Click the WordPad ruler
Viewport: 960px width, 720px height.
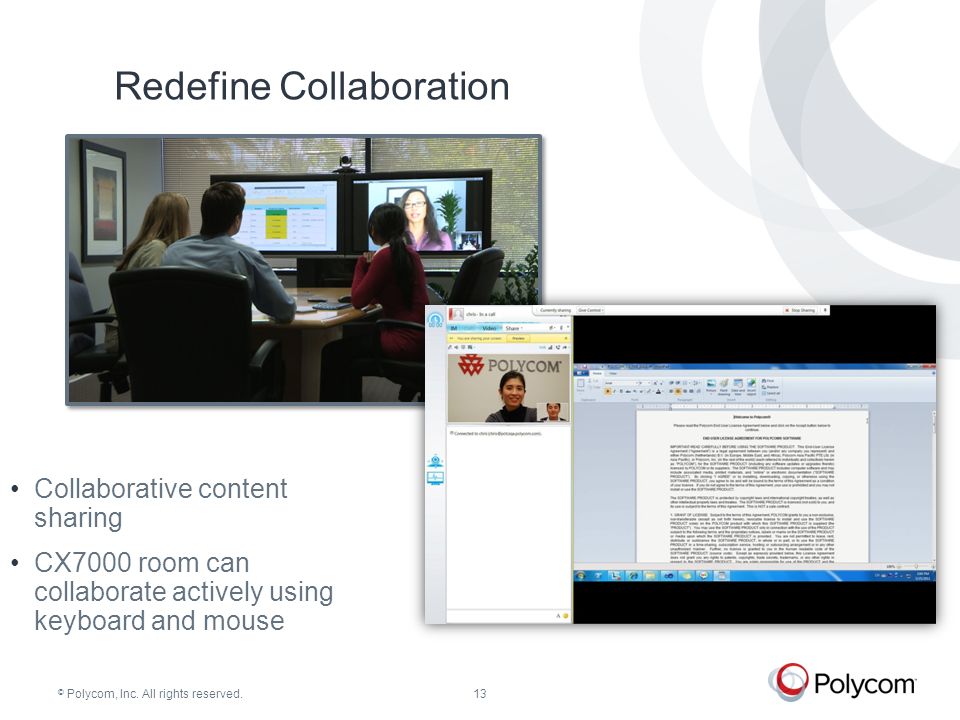click(x=752, y=407)
